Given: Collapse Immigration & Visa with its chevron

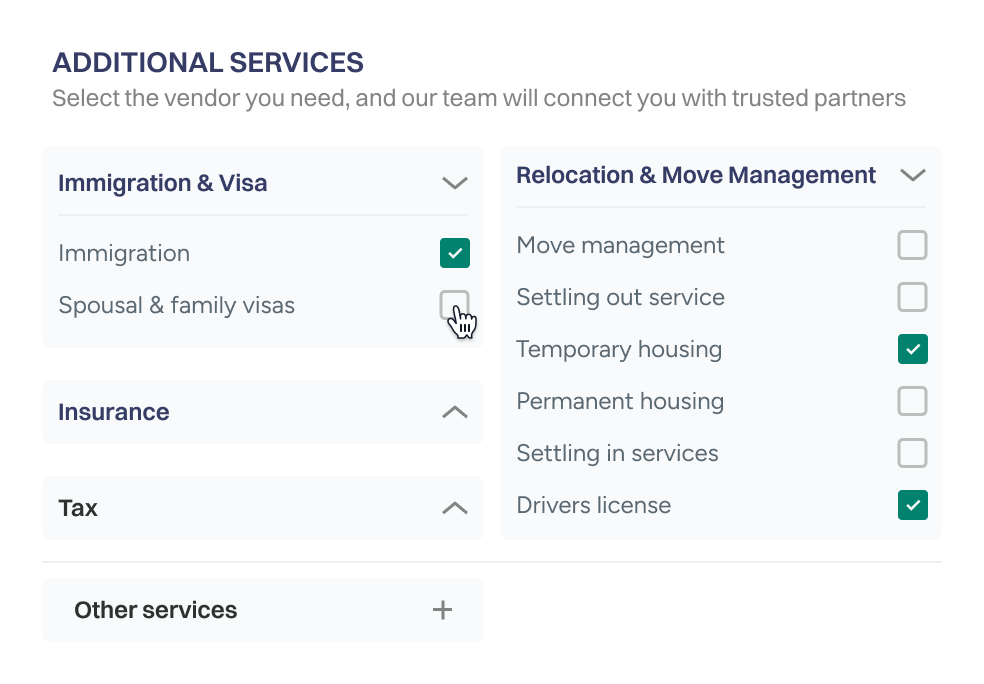Looking at the screenshot, I should click(x=455, y=183).
